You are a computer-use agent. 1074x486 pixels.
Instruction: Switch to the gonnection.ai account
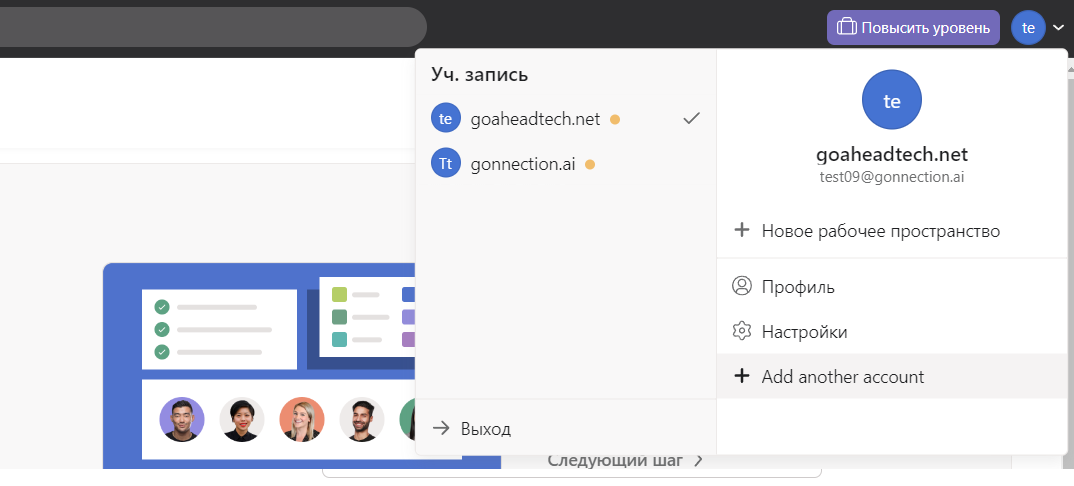click(x=522, y=164)
